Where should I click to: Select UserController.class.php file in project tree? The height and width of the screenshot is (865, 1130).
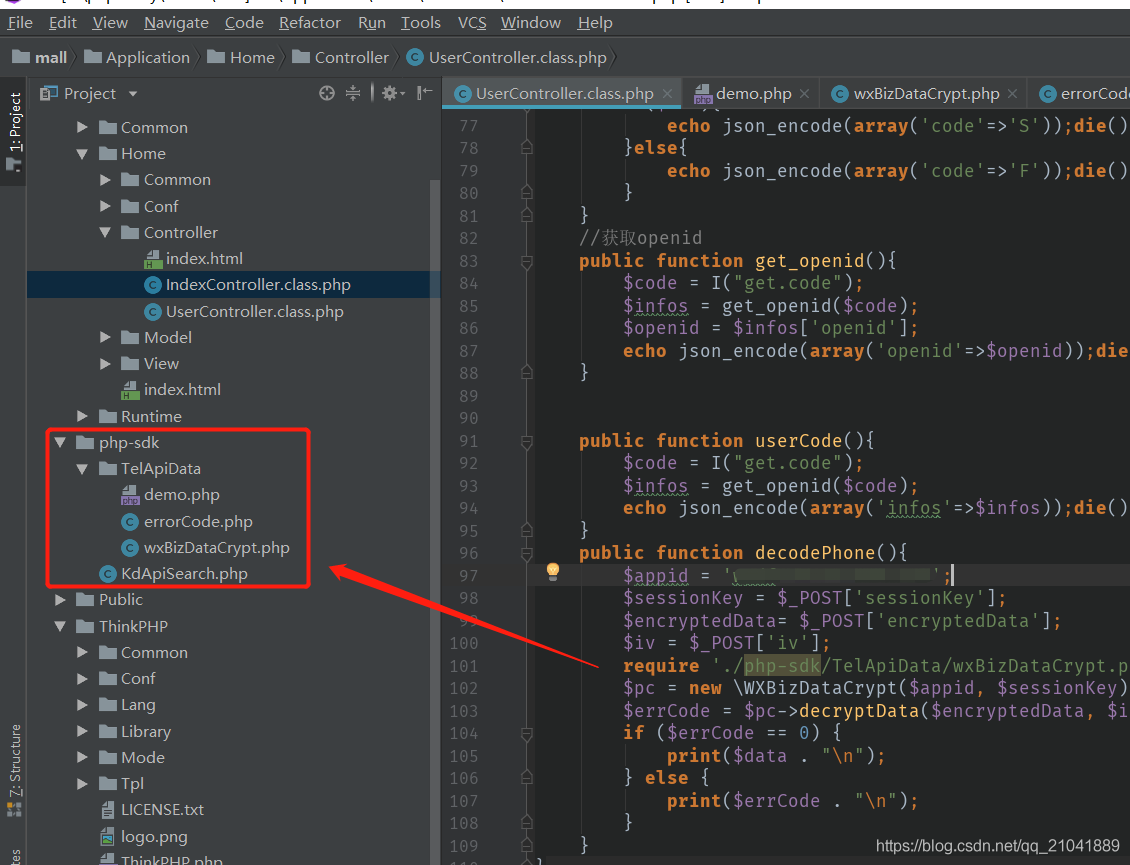pos(244,311)
